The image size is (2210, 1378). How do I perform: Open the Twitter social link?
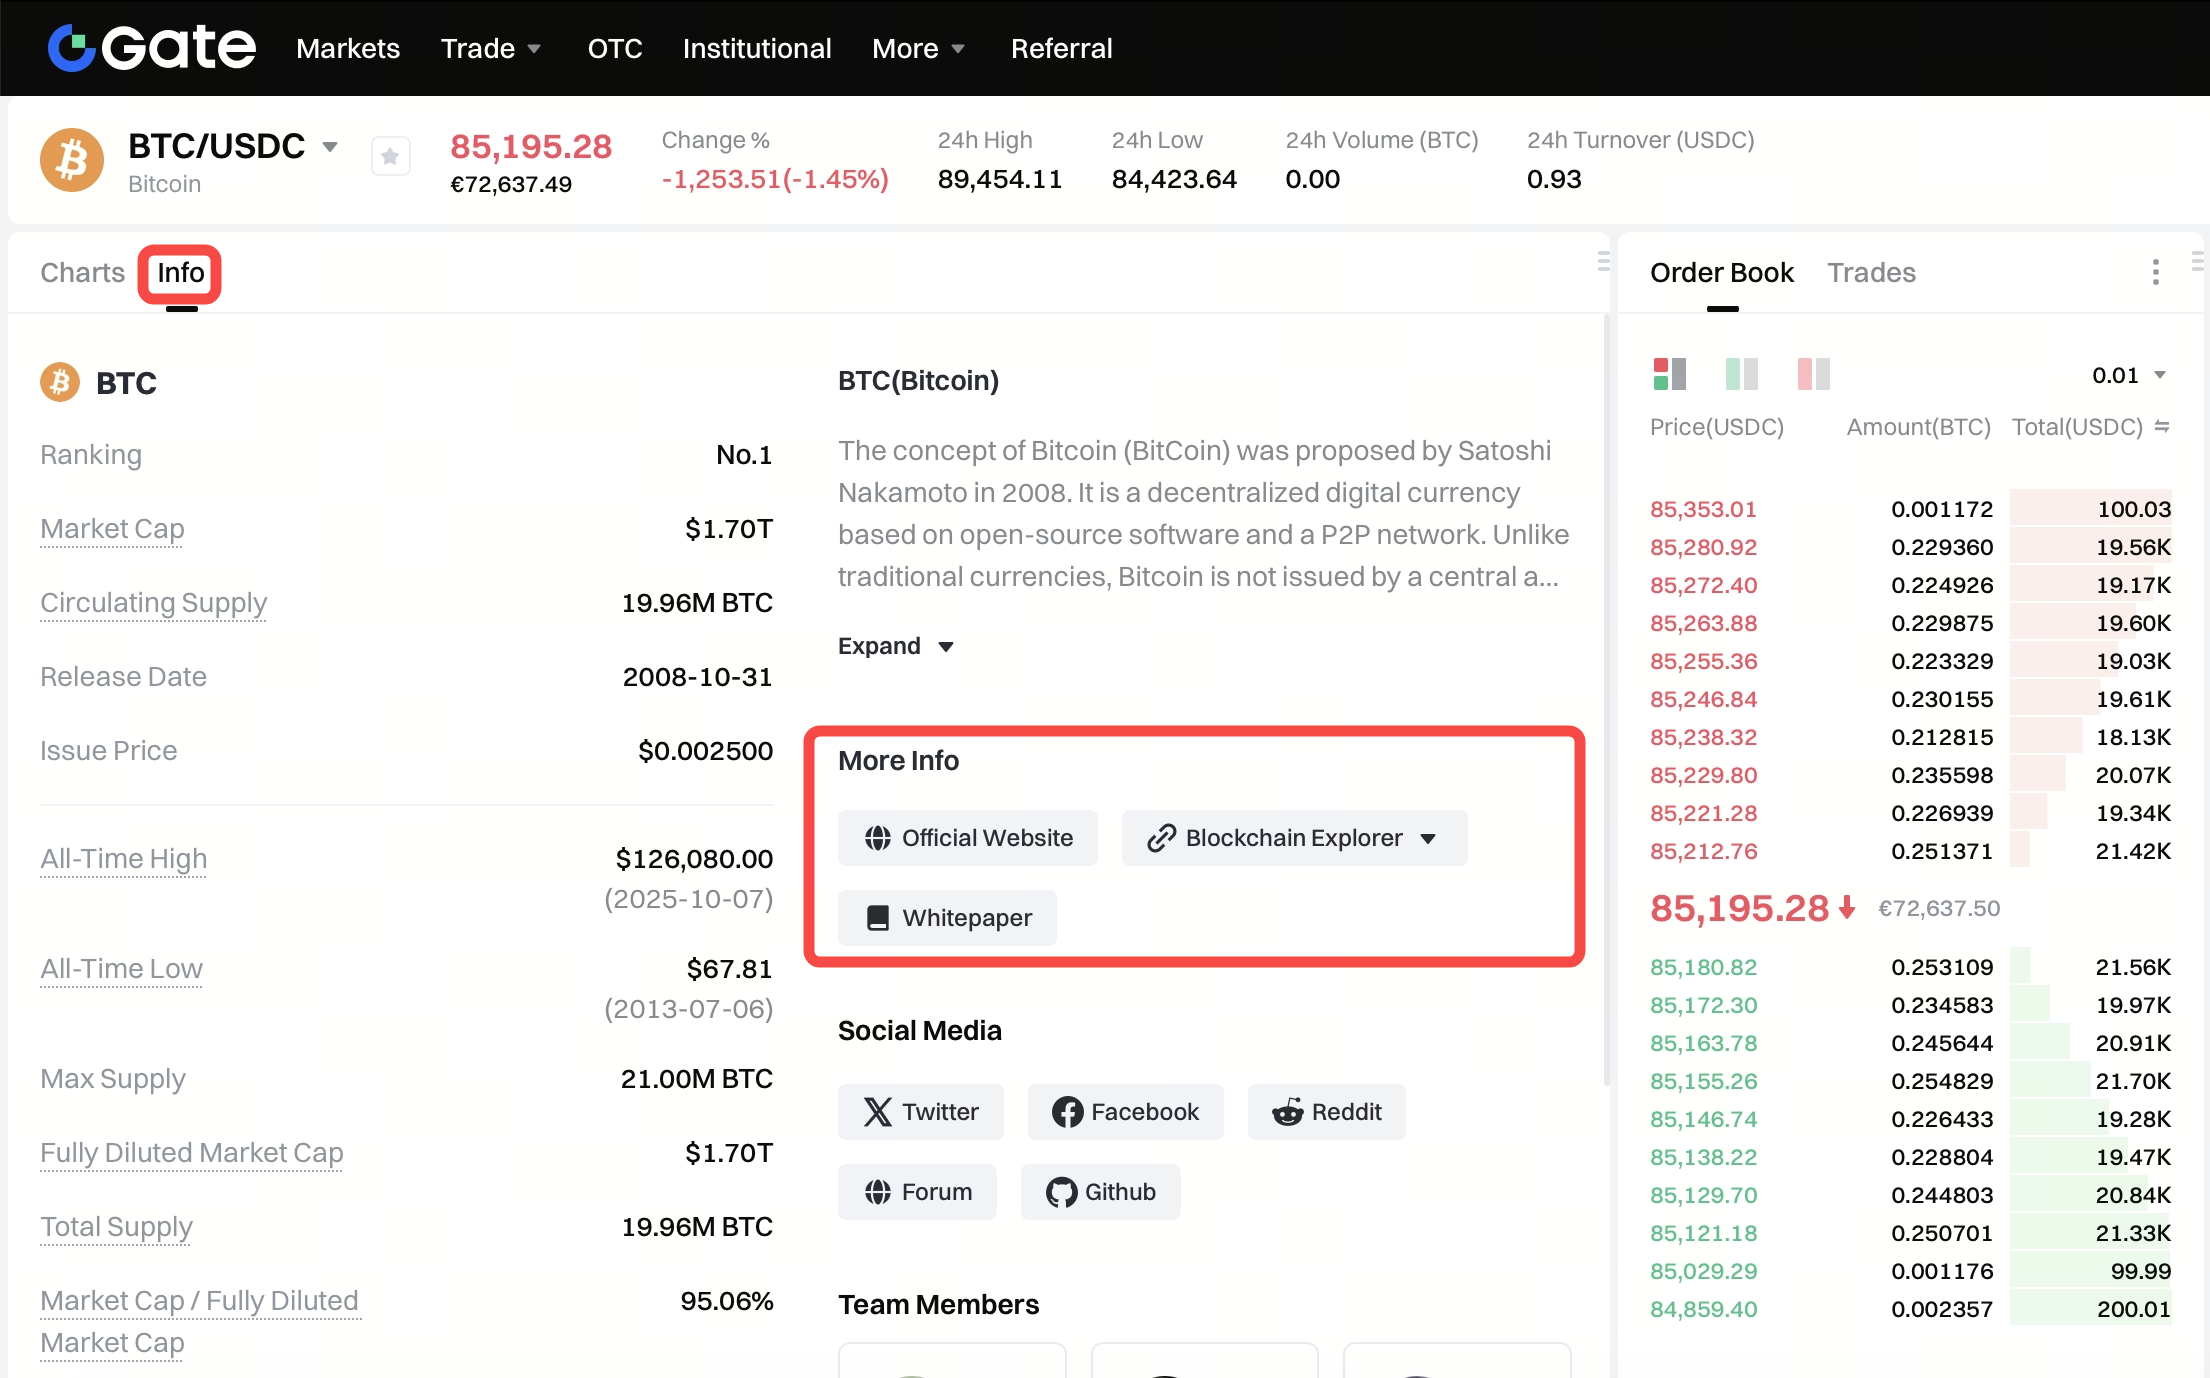920,1112
